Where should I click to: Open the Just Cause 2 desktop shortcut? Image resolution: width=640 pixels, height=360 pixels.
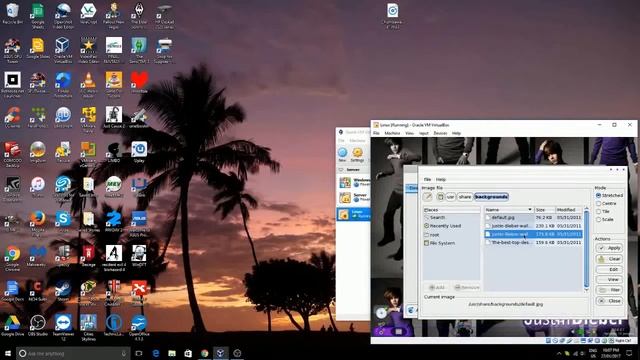point(114,118)
